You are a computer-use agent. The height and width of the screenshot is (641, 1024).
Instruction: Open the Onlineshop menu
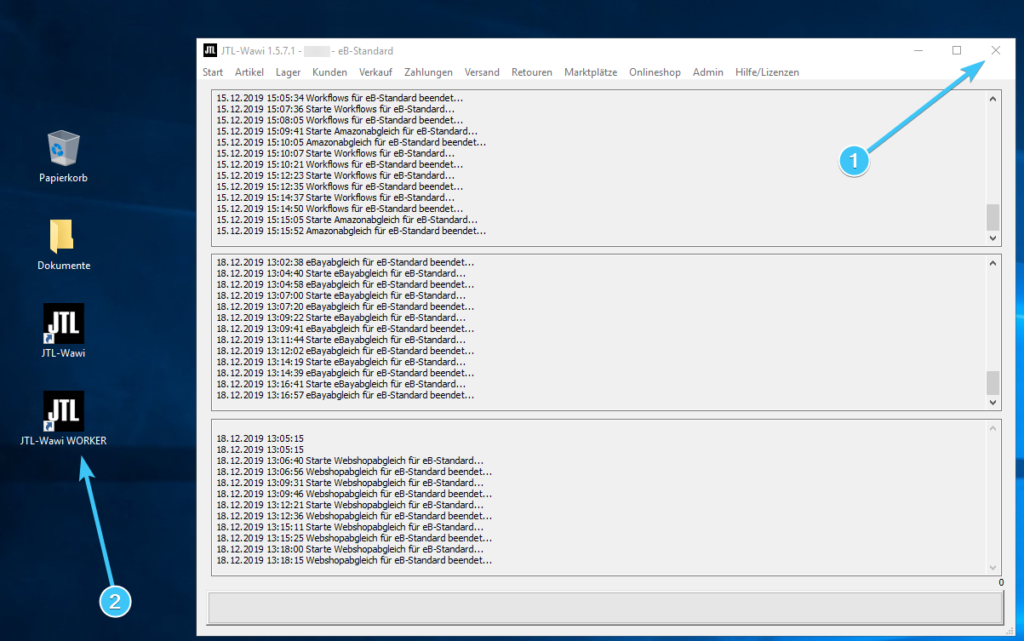(654, 72)
